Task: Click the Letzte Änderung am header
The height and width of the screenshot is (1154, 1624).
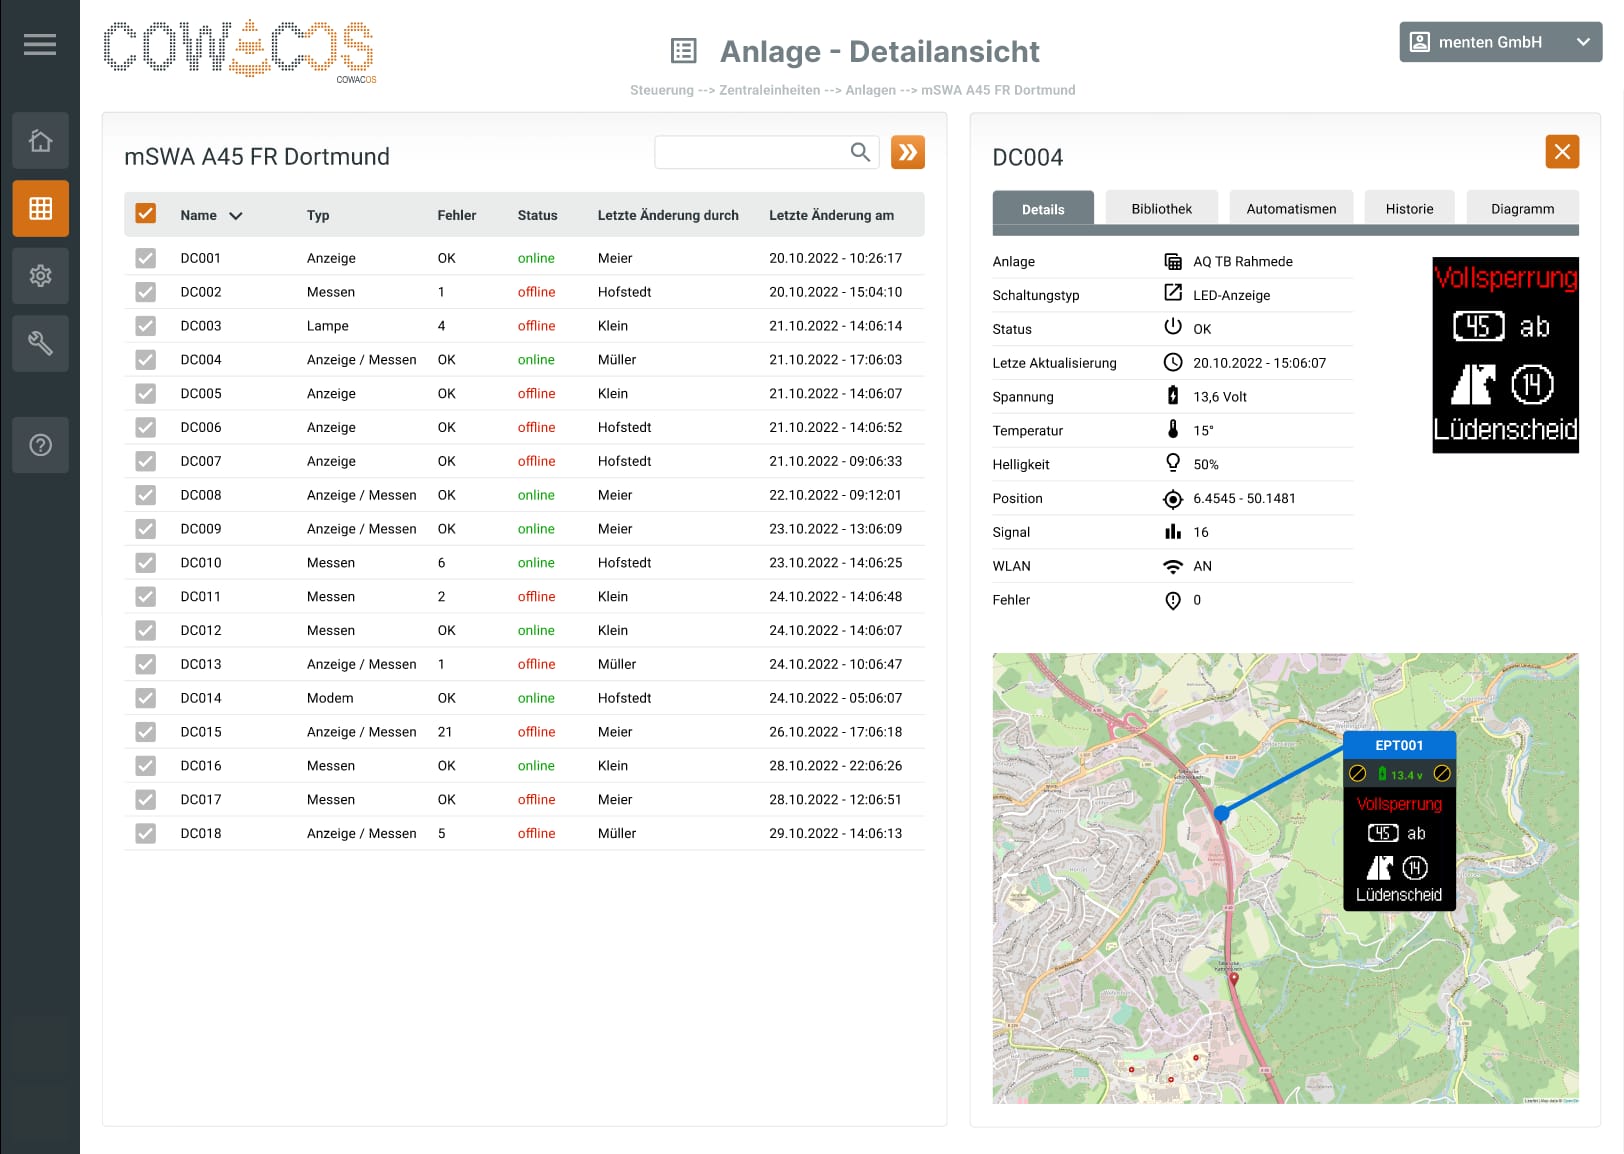Action: coord(831,215)
